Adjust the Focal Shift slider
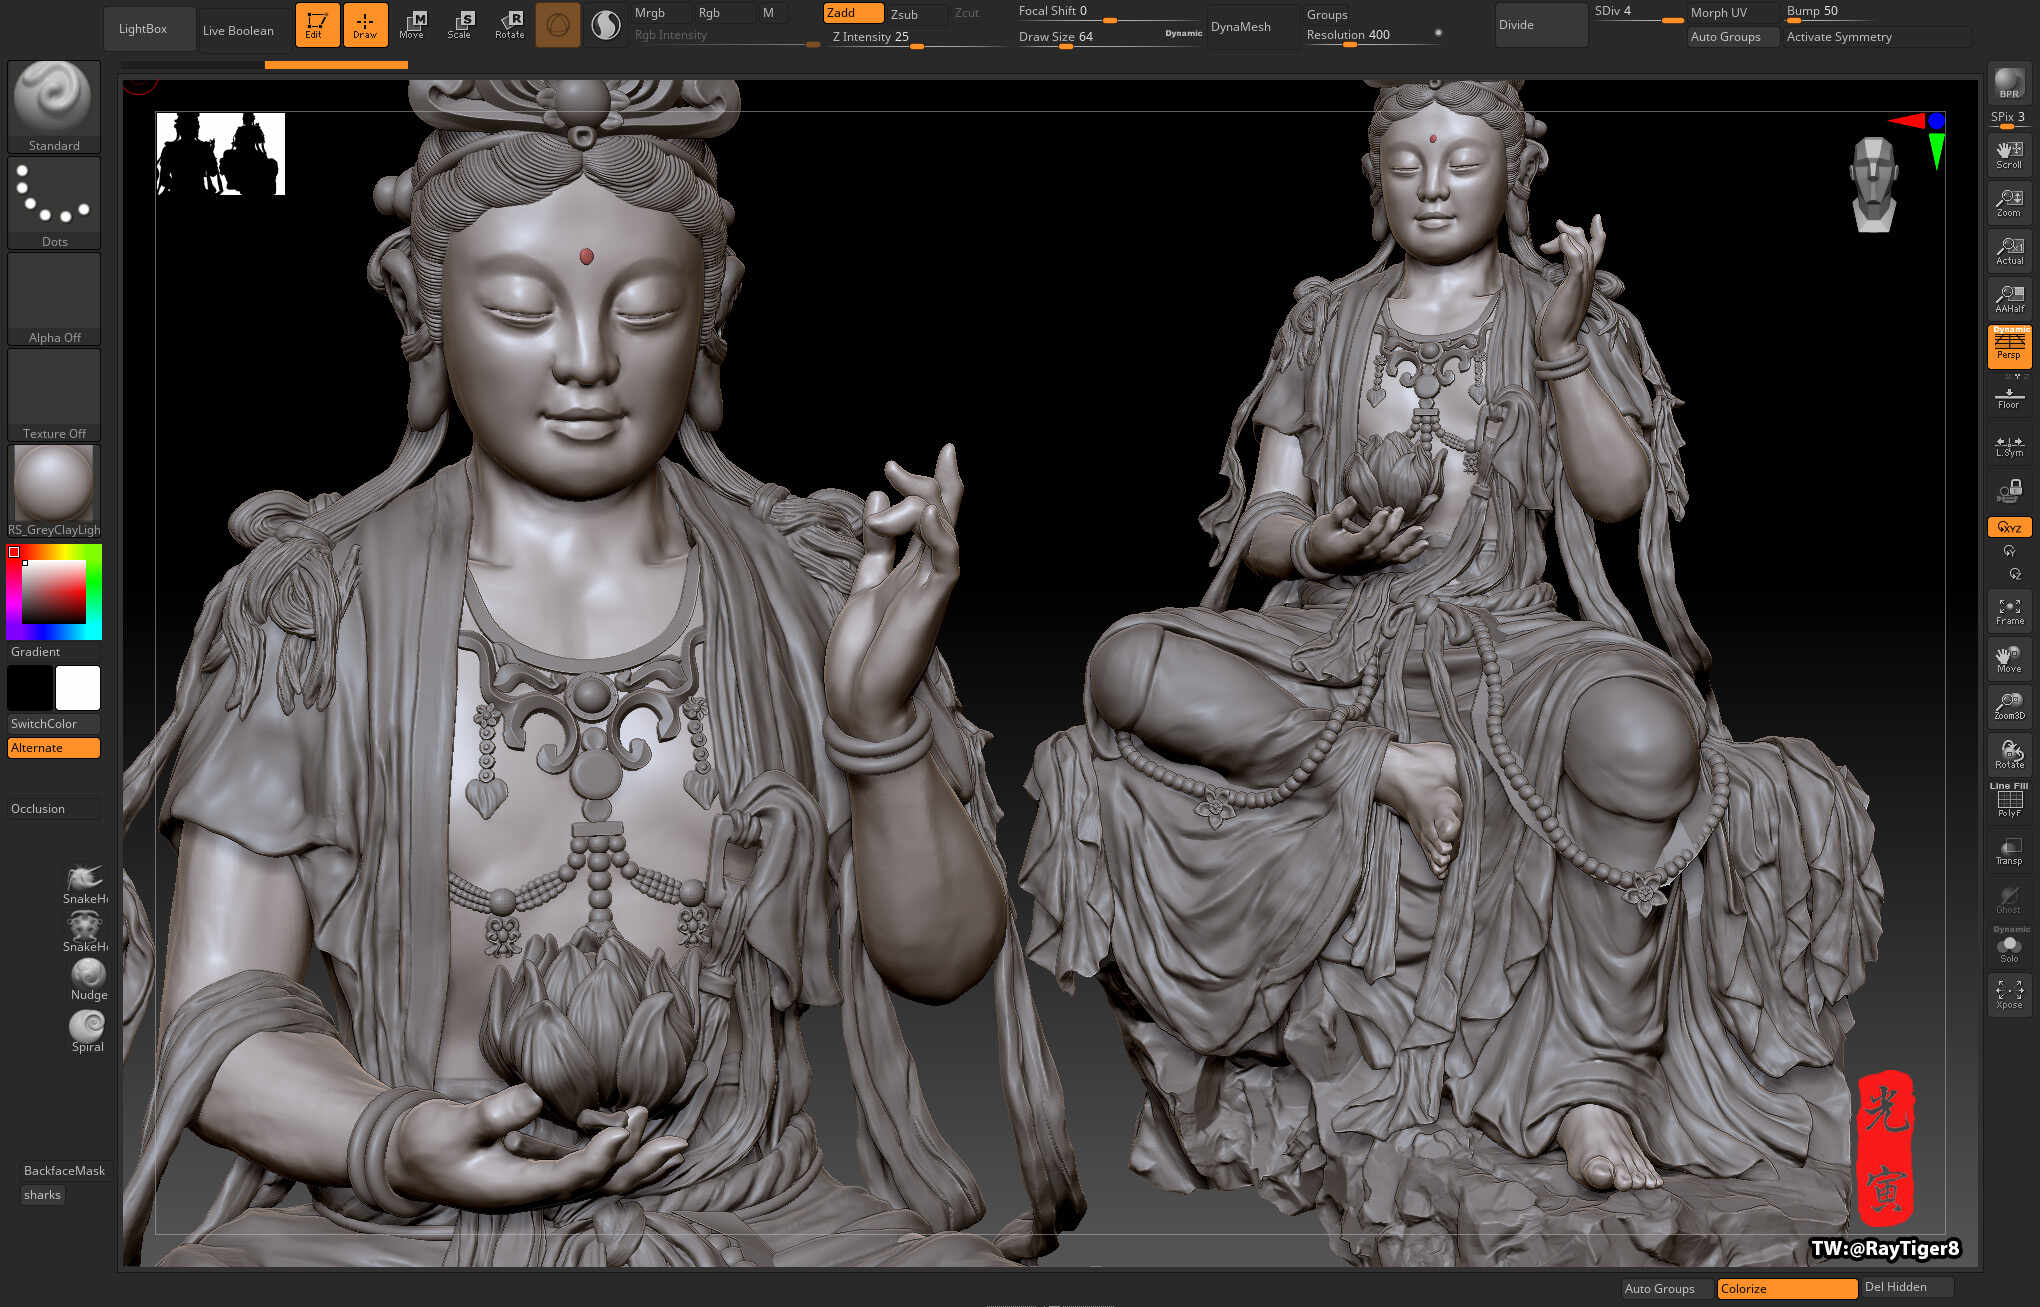 tap(1108, 13)
